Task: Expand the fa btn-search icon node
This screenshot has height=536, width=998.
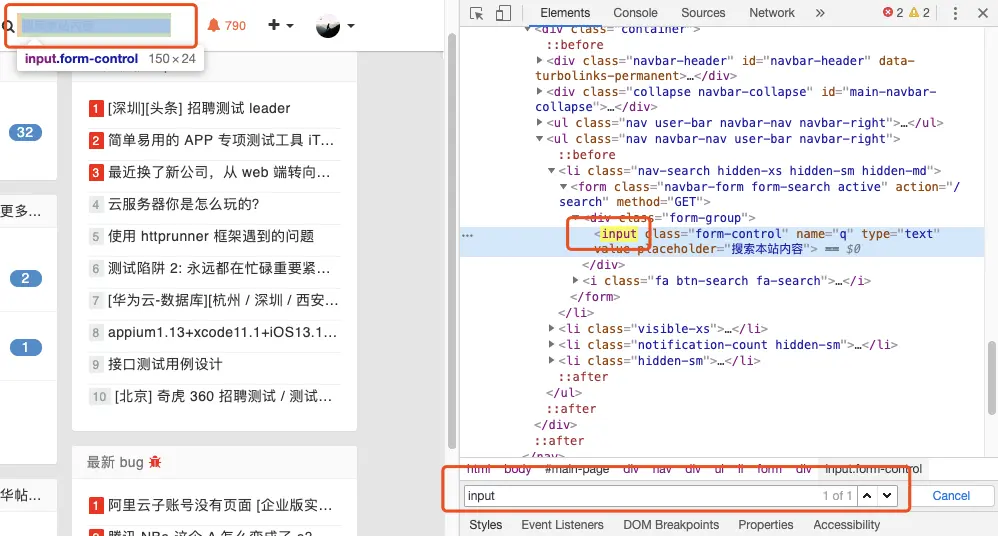Action: pyautogui.click(x=575, y=280)
